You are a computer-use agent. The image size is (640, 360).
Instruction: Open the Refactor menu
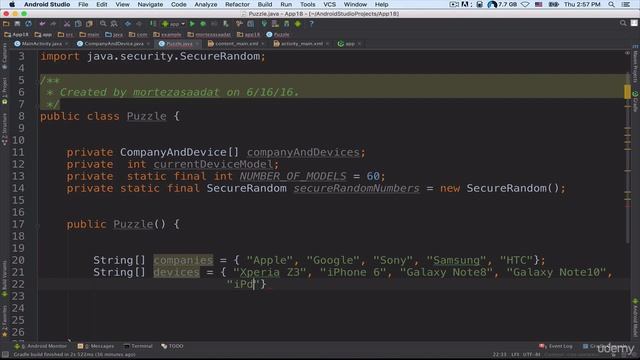237,4
